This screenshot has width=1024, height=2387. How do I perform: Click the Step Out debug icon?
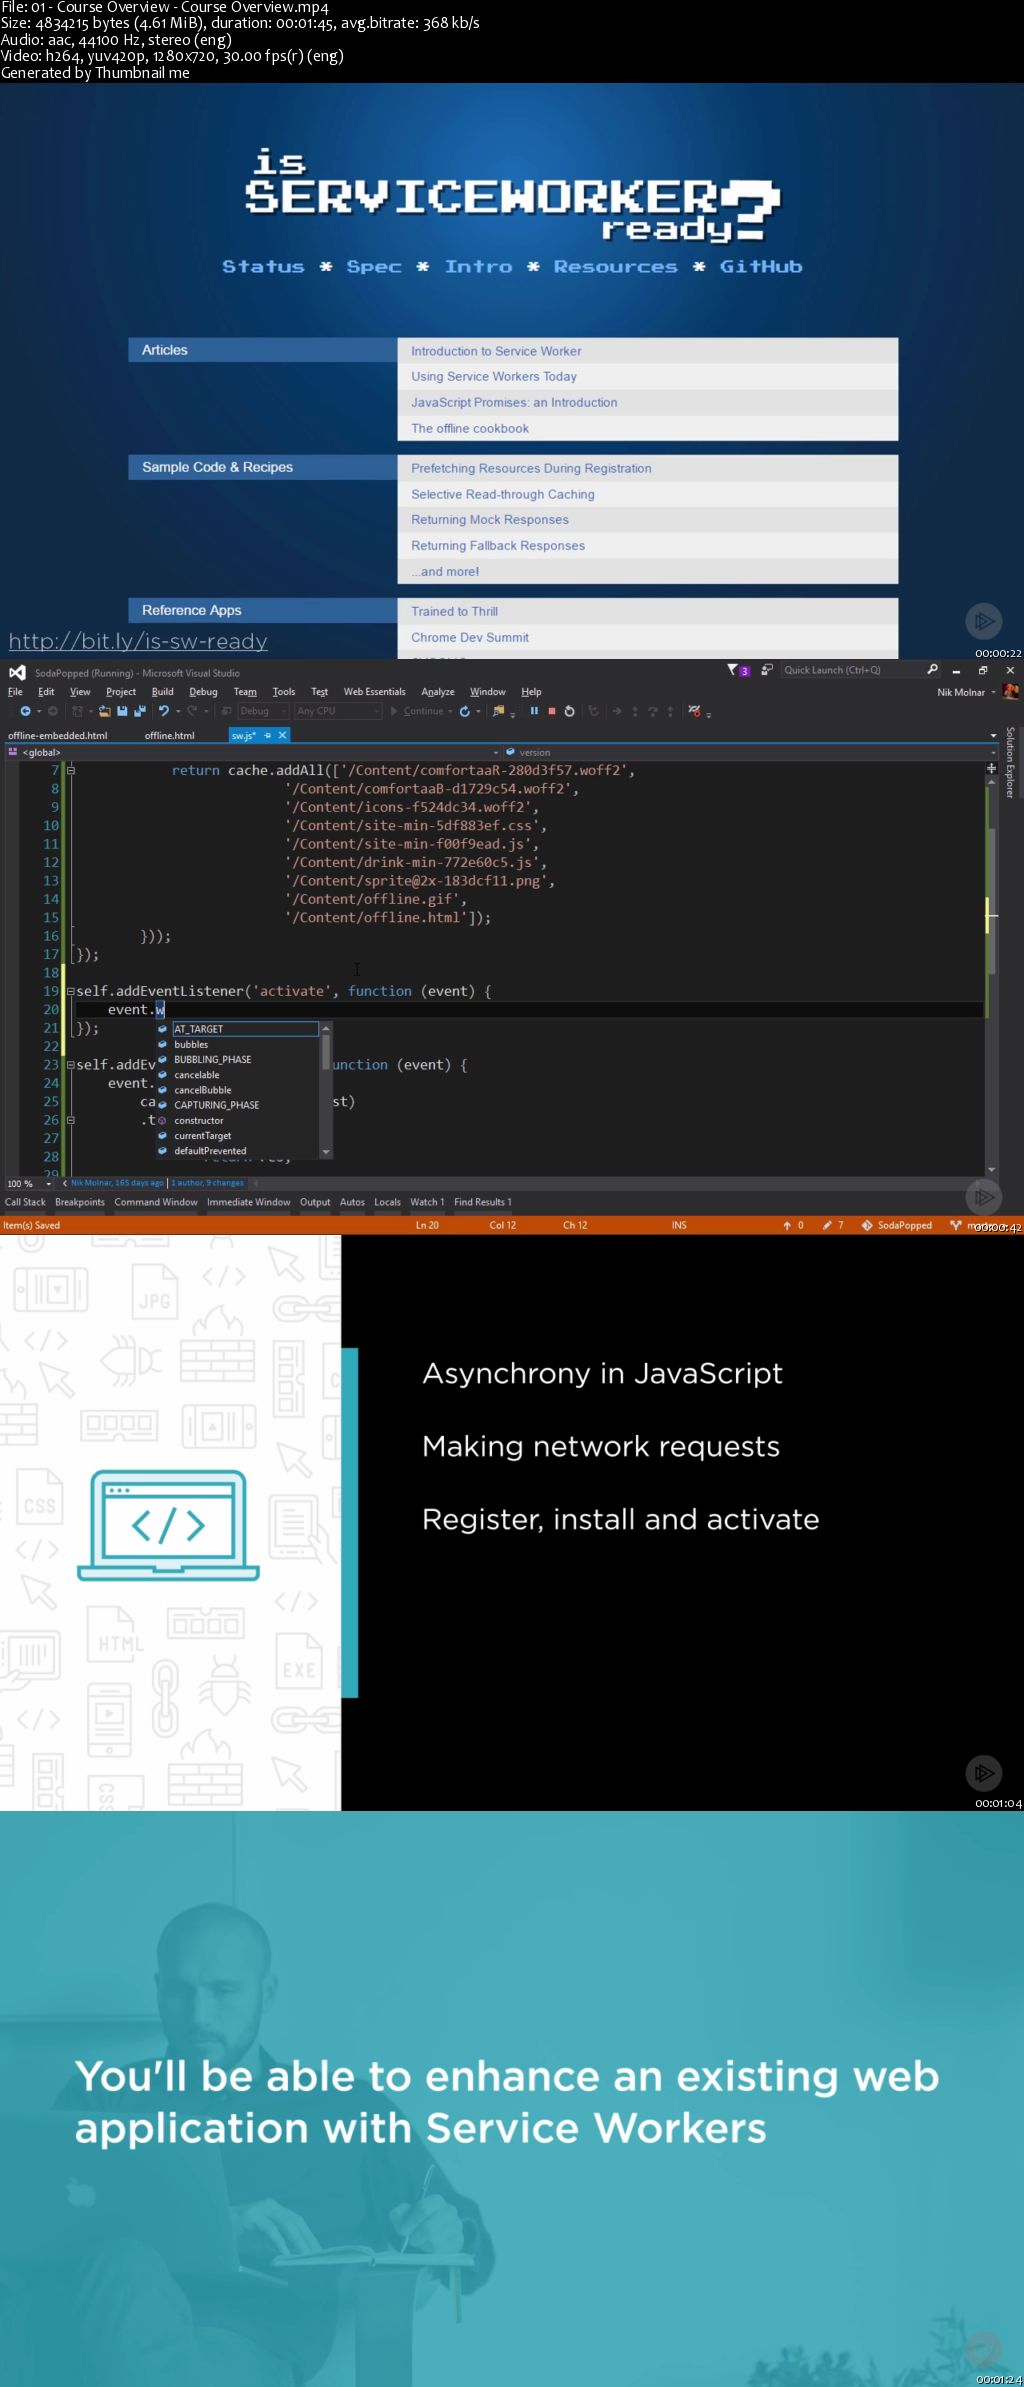pos(670,711)
